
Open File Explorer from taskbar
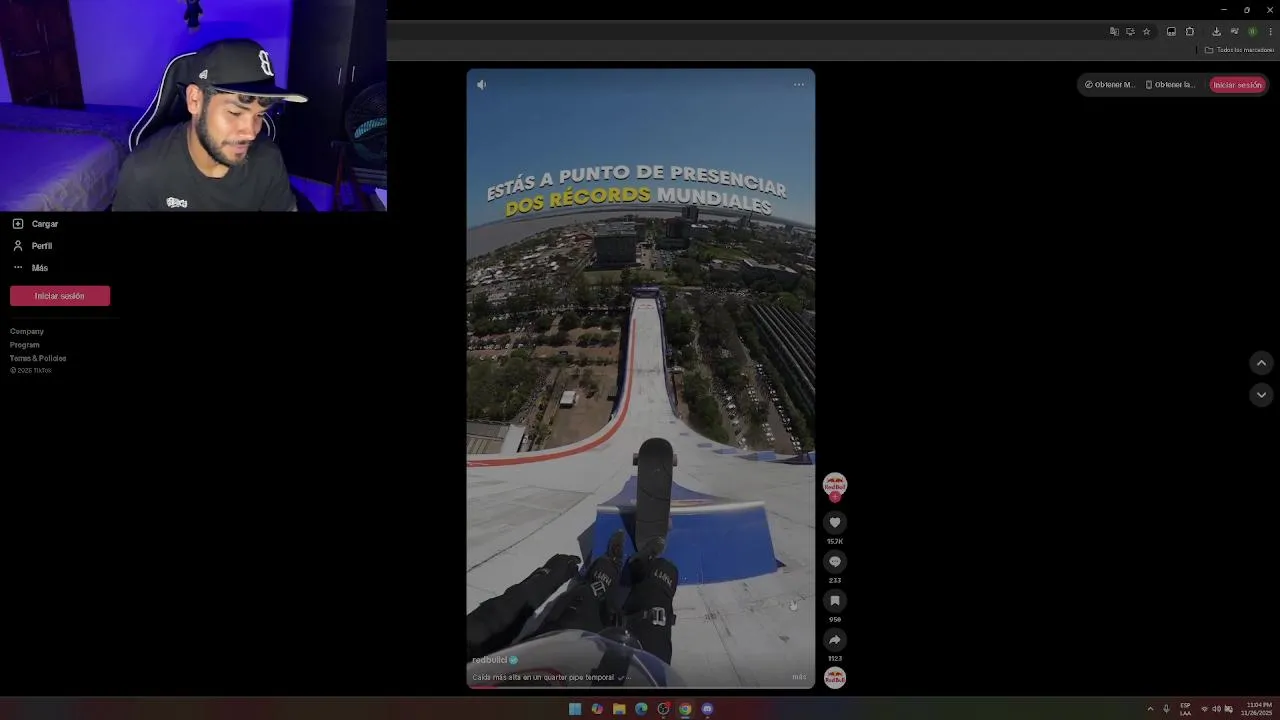(x=619, y=709)
